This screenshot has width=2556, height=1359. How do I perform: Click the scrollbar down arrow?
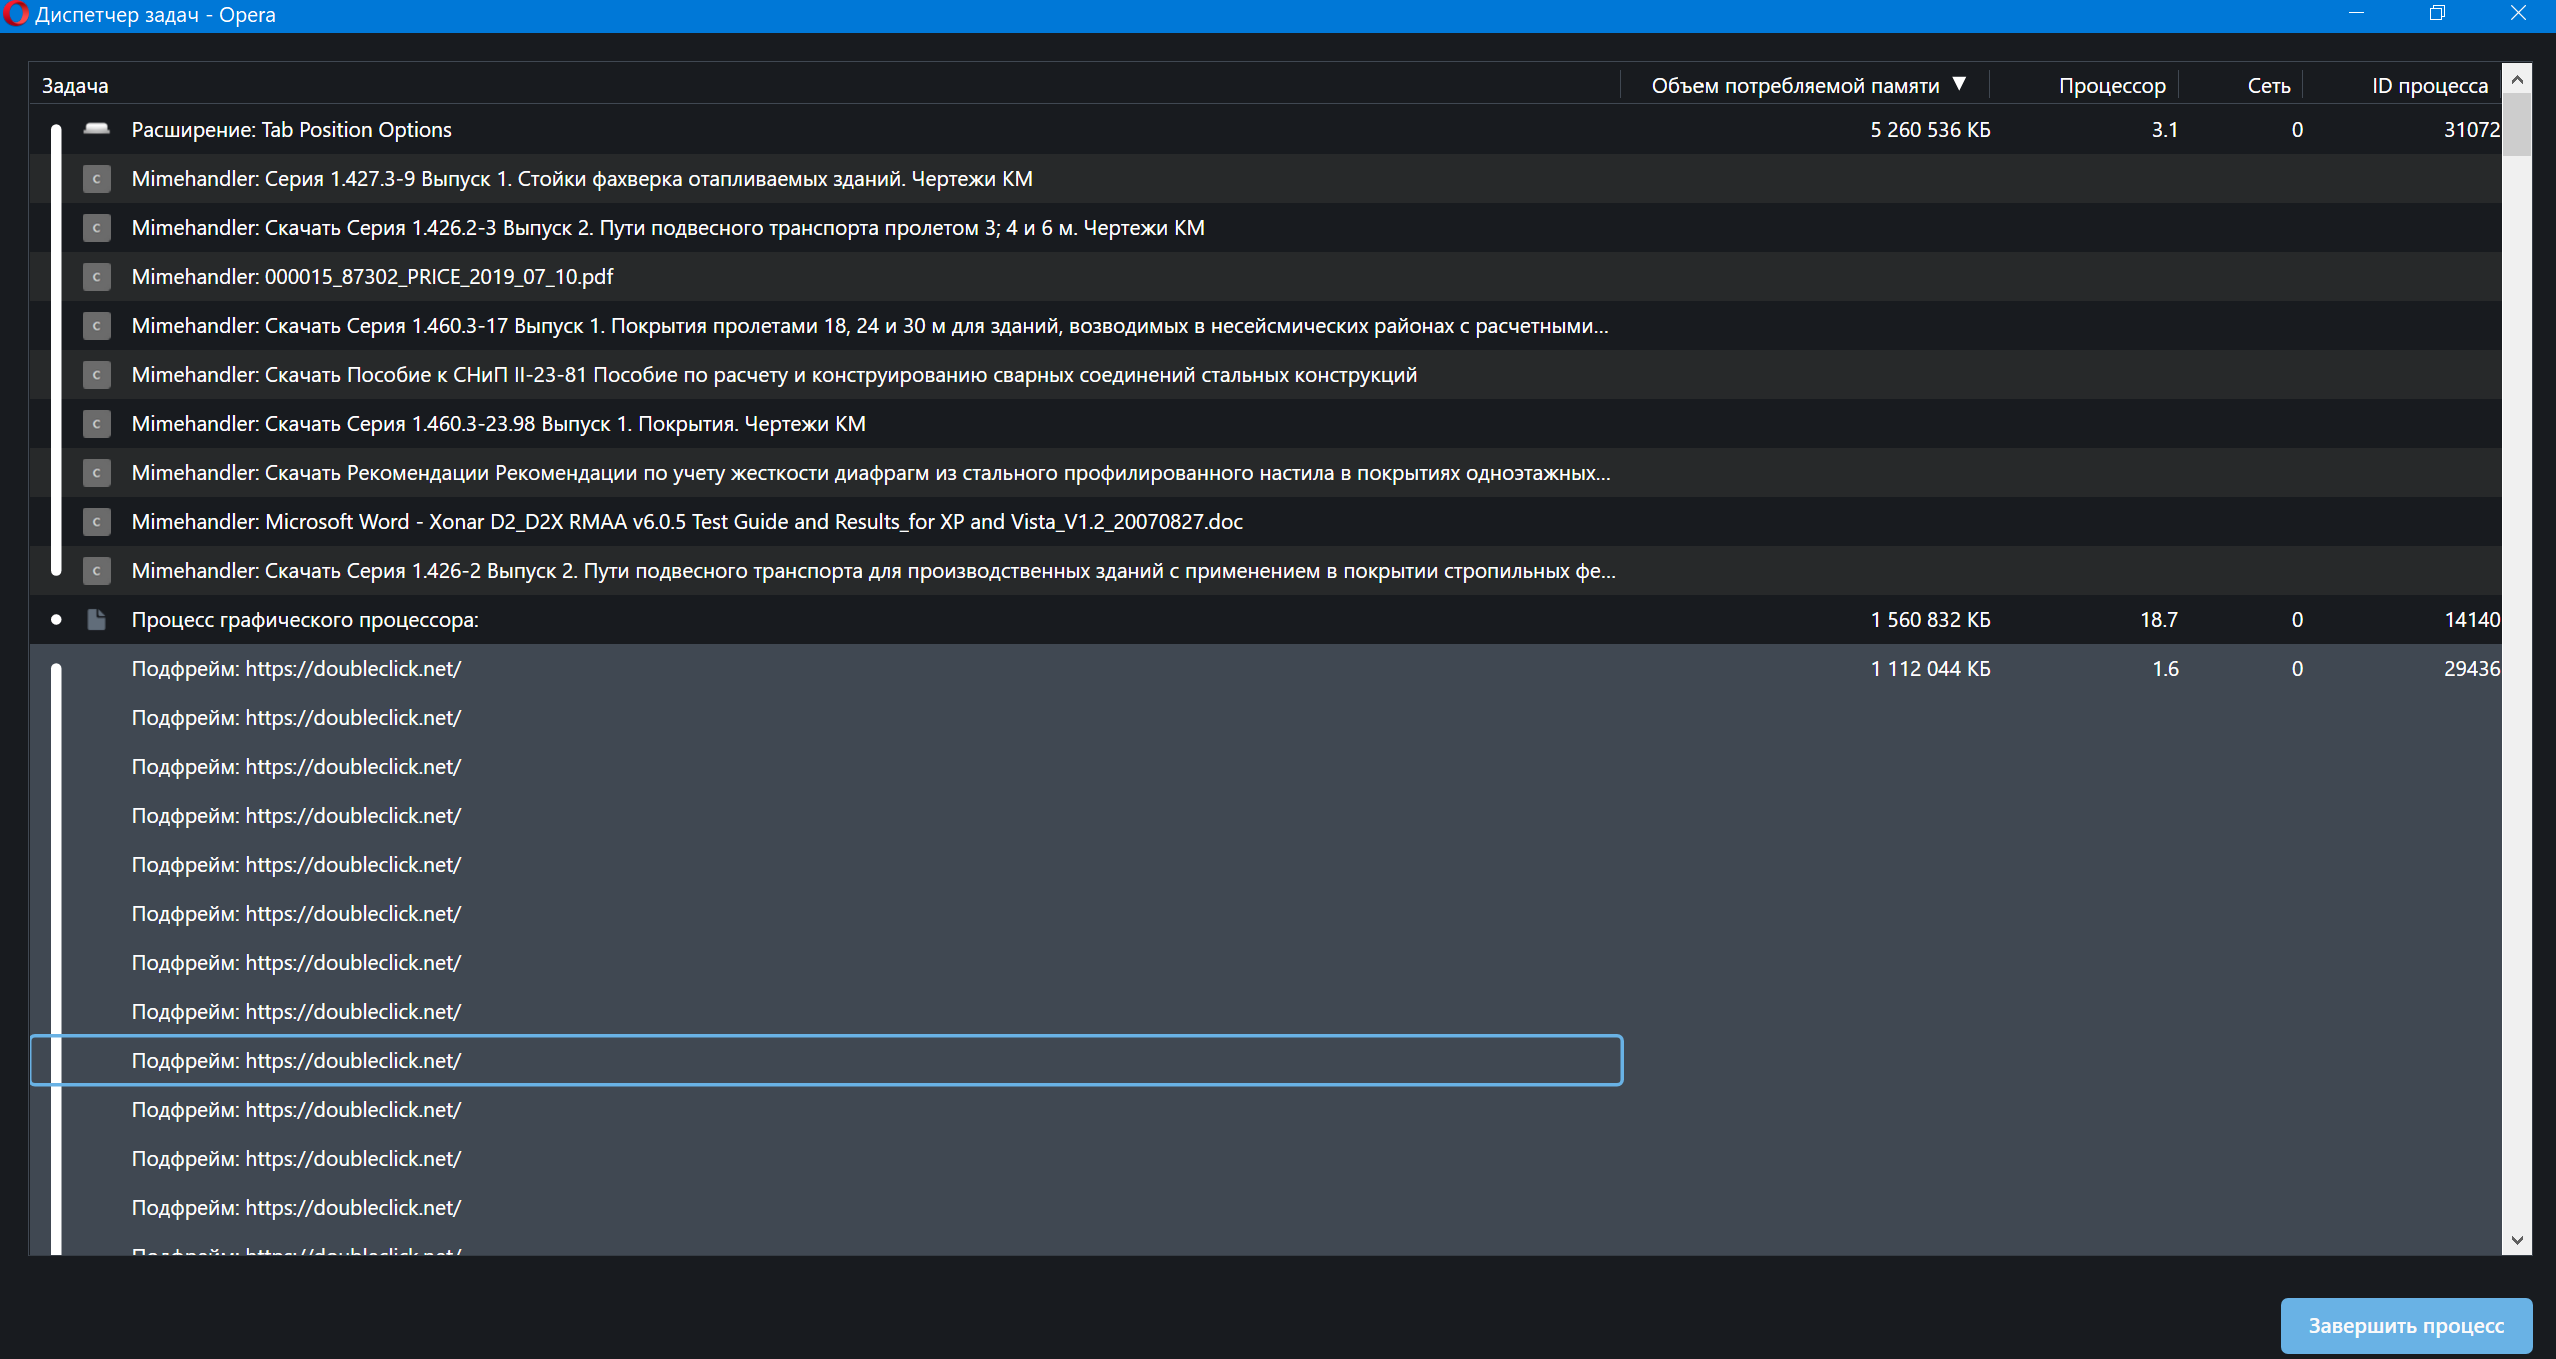pyautogui.click(x=2517, y=1240)
